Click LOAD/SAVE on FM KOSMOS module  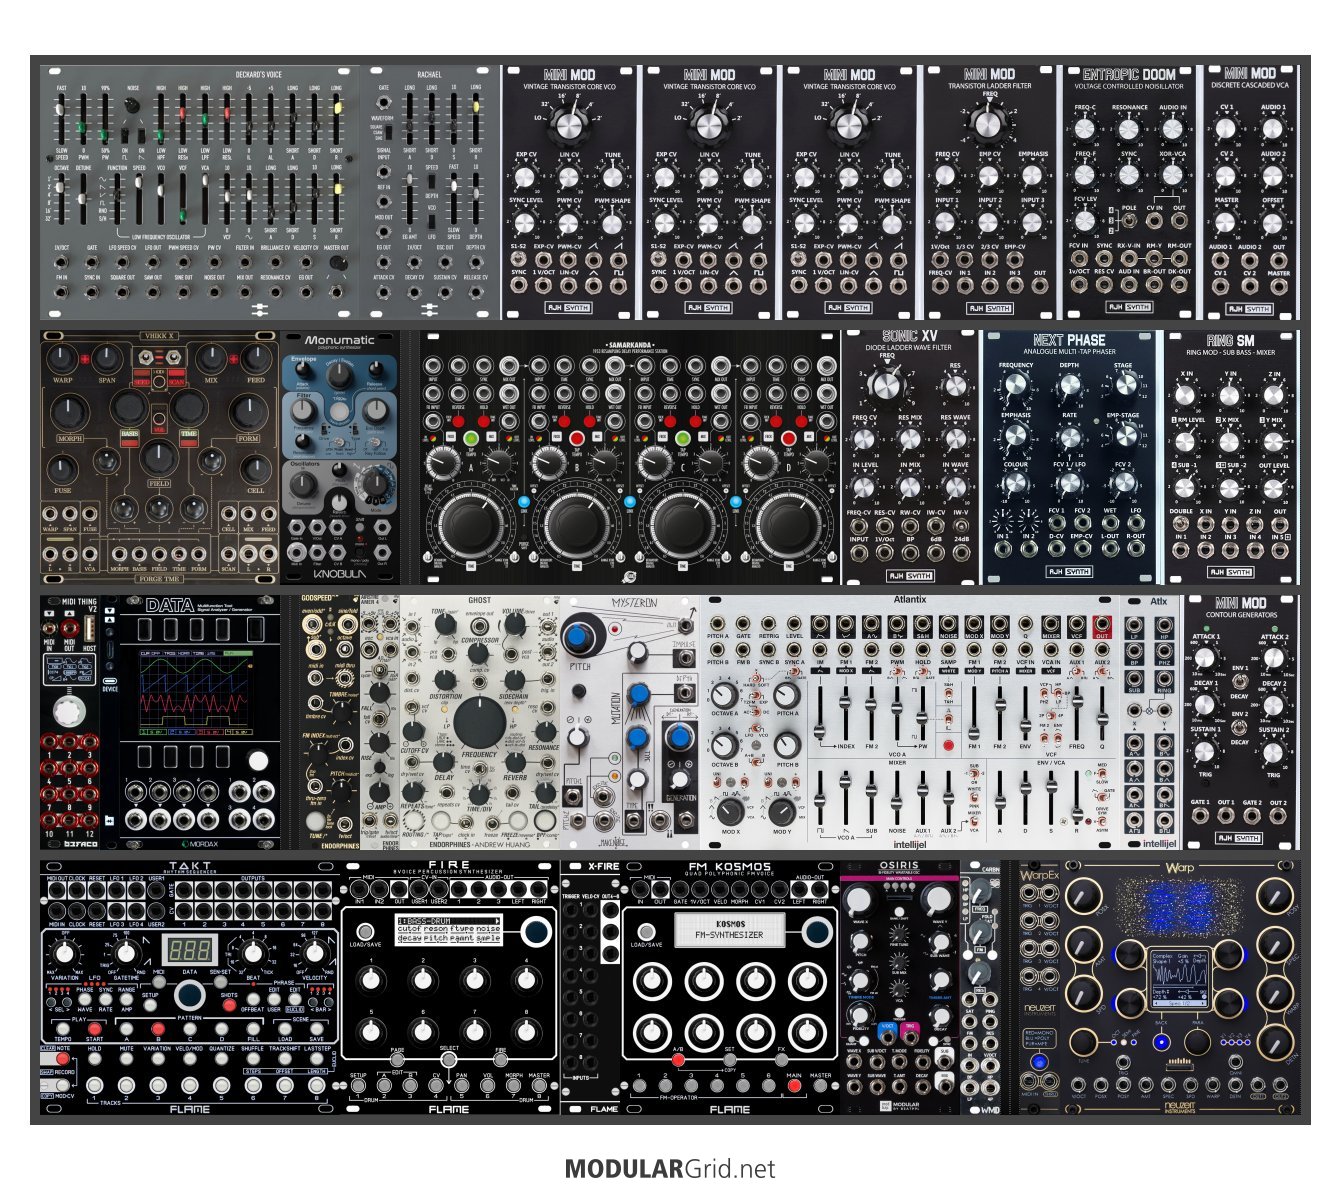click(x=646, y=932)
